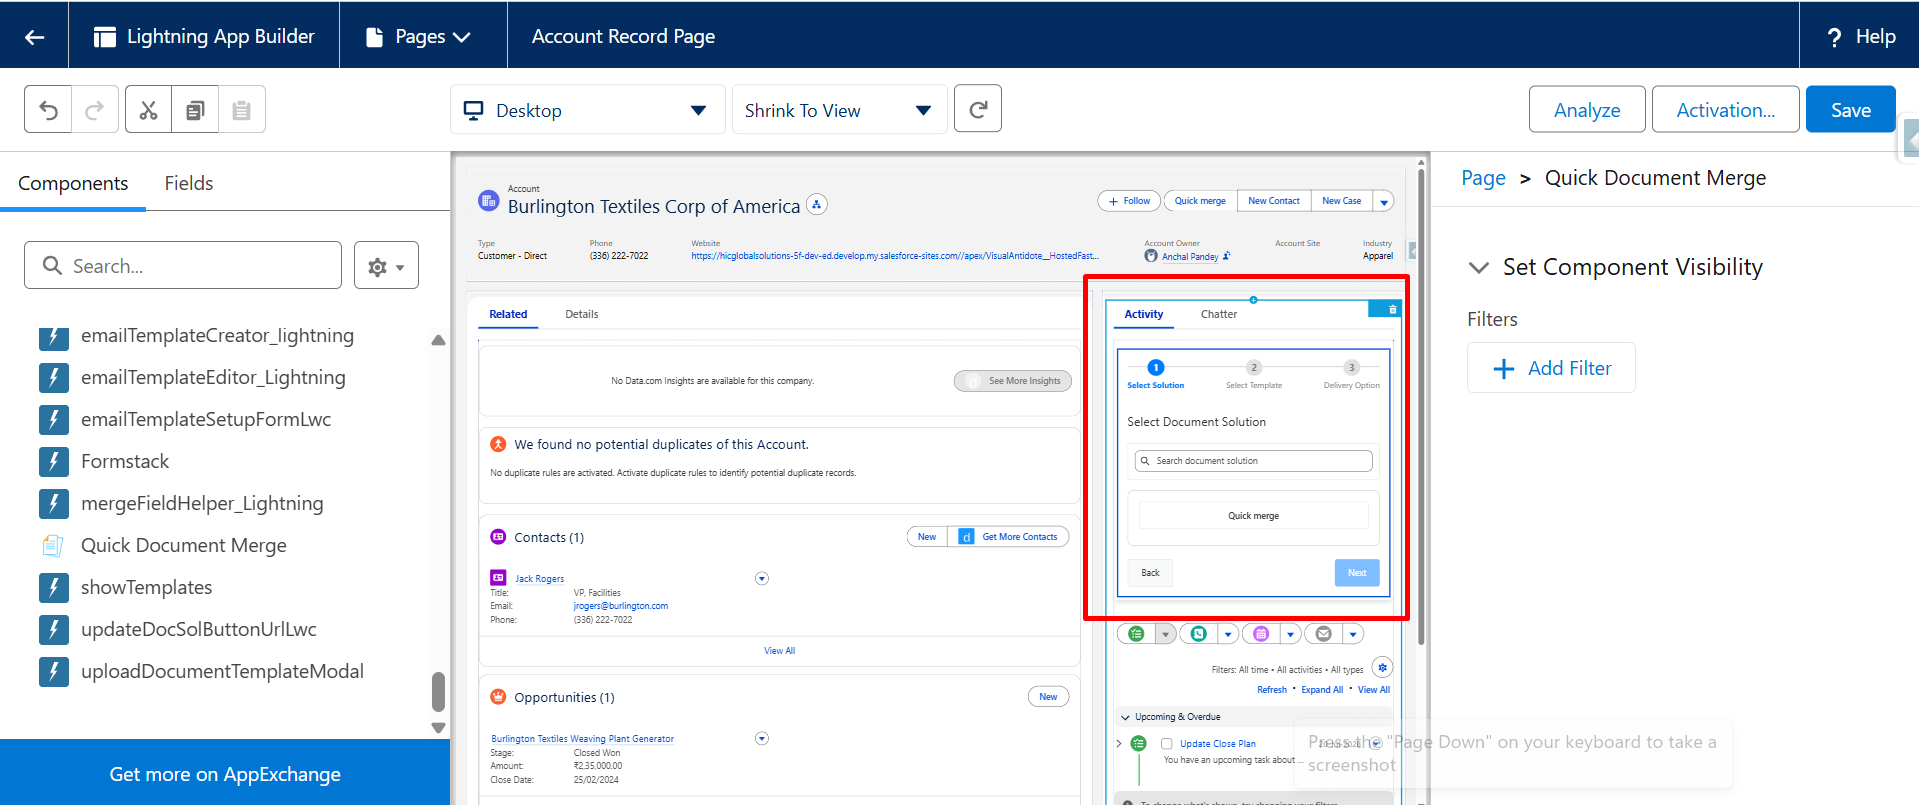Refresh the page canvas preview
The width and height of the screenshot is (1919, 805).
coord(978,109)
